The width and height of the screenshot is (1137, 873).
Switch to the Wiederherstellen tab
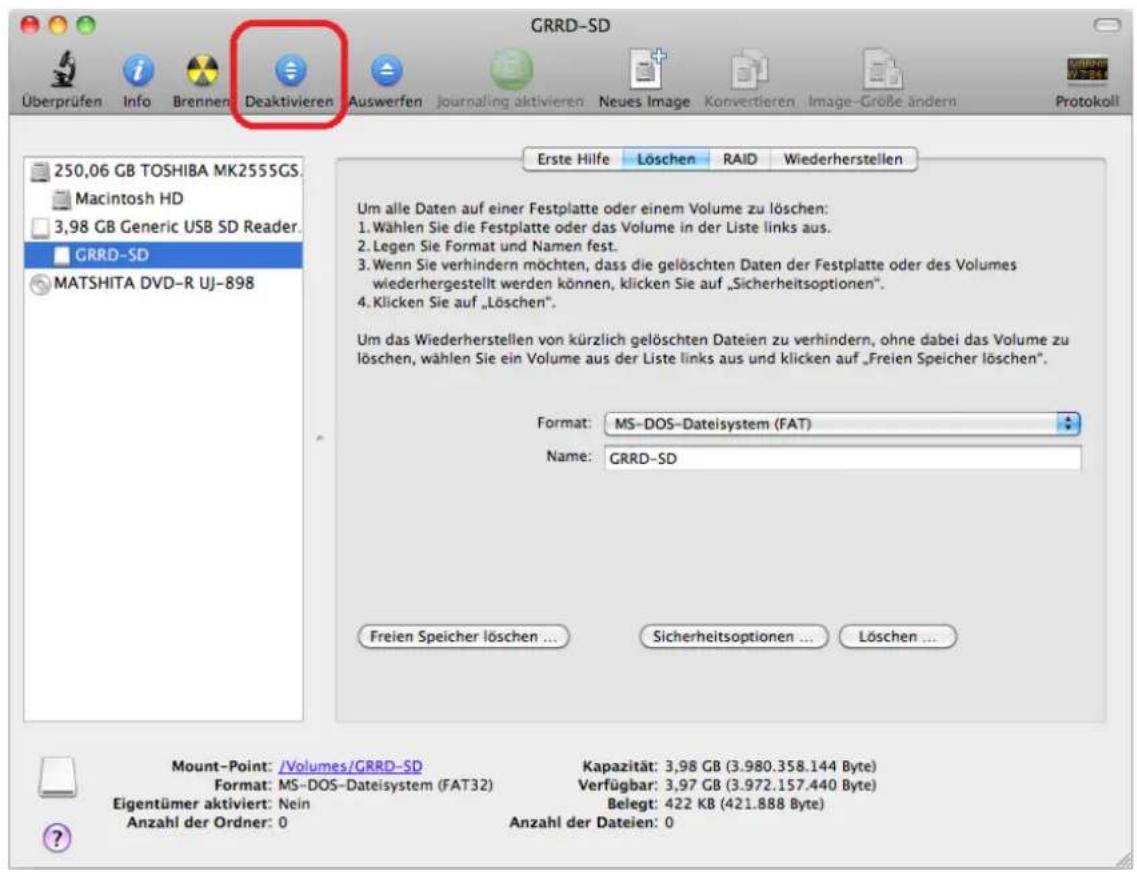(x=843, y=159)
